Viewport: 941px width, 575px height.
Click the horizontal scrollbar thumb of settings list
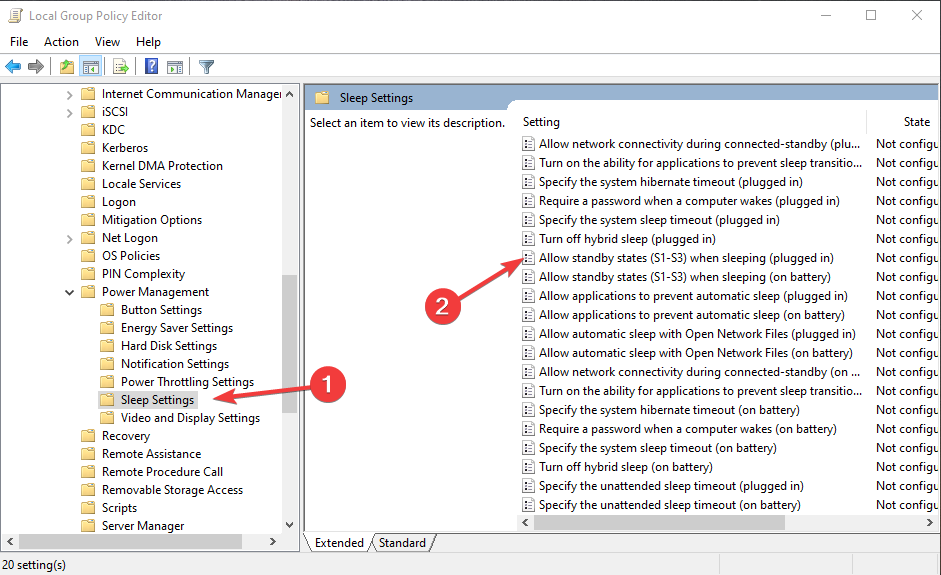[x=659, y=523]
